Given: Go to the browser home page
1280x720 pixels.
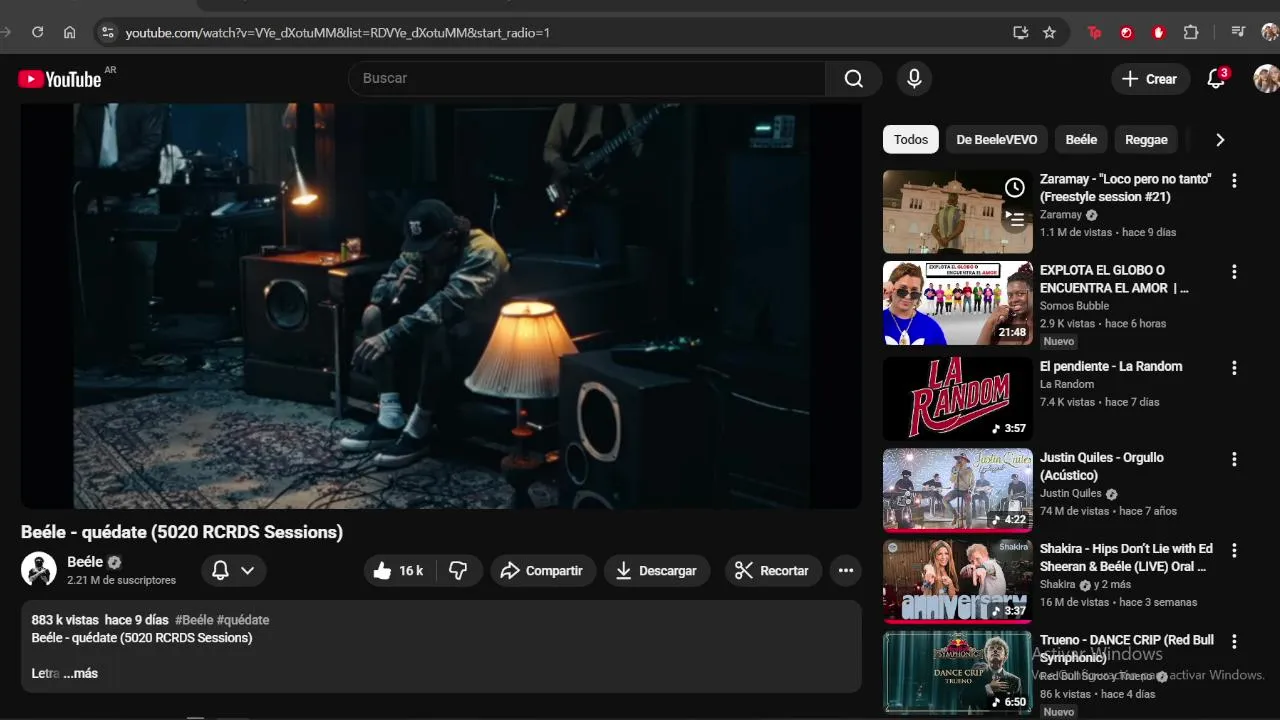Looking at the screenshot, I should pyautogui.click(x=69, y=32).
